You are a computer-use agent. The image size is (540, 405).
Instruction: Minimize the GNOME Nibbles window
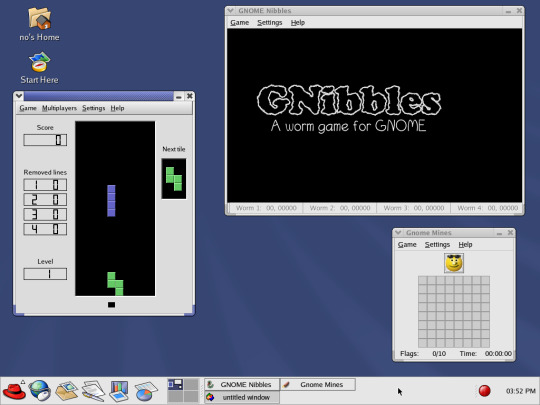click(x=508, y=11)
